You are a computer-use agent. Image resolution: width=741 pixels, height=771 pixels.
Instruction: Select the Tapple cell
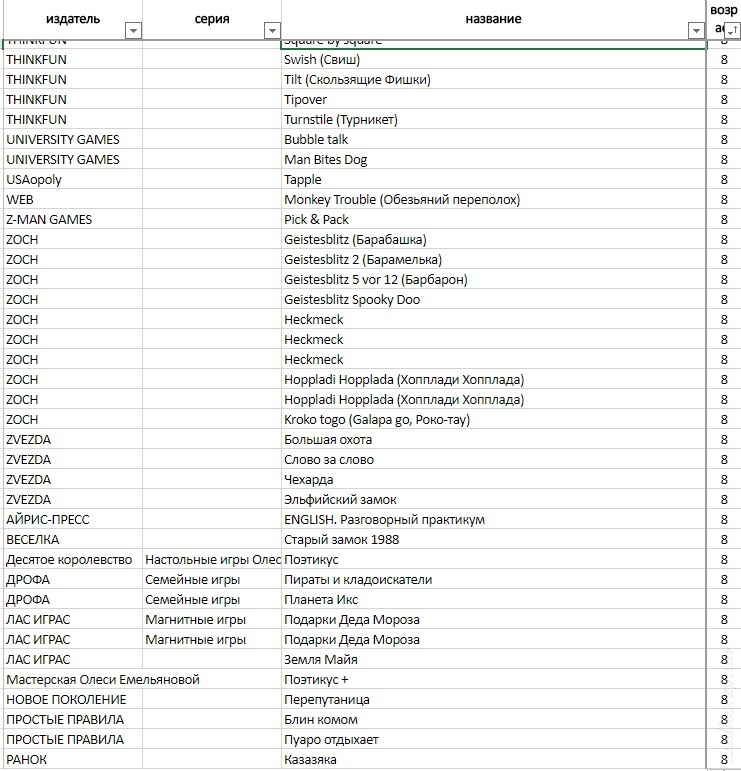pyautogui.click(x=494, y=179)
